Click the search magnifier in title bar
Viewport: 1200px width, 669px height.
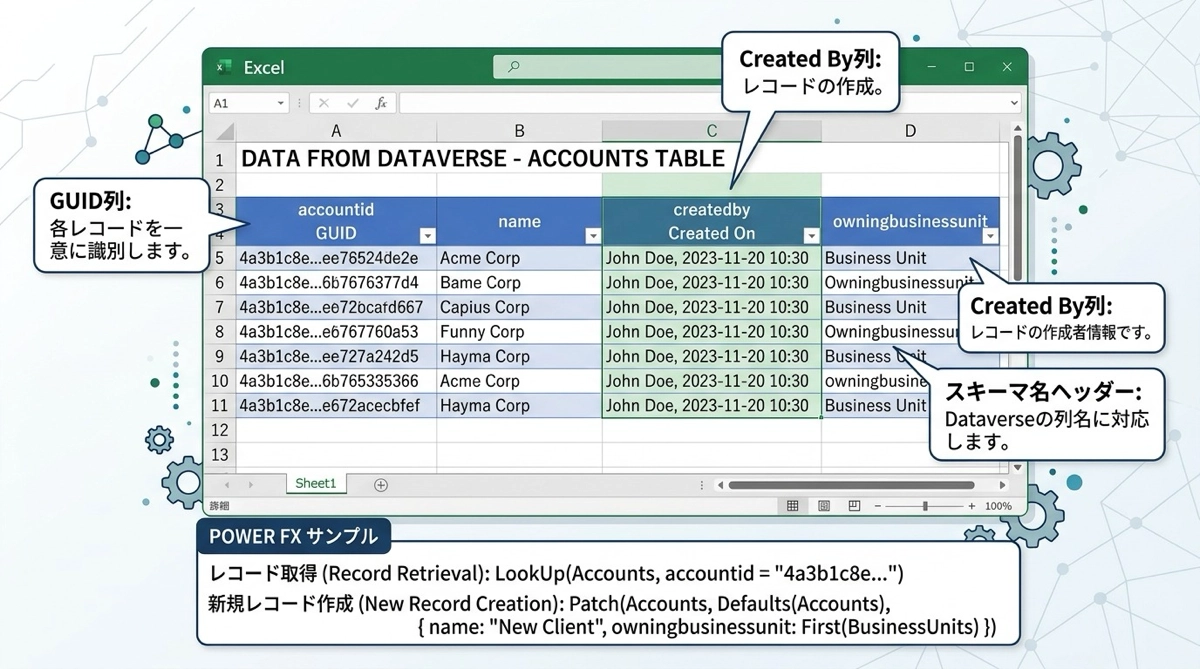(514, 67)
